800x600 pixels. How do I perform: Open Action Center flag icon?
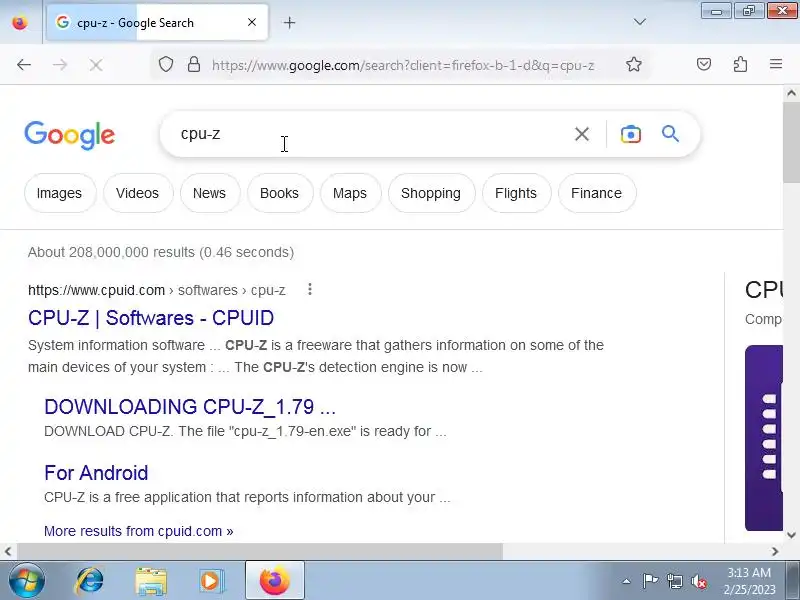[x=649, y=581]
